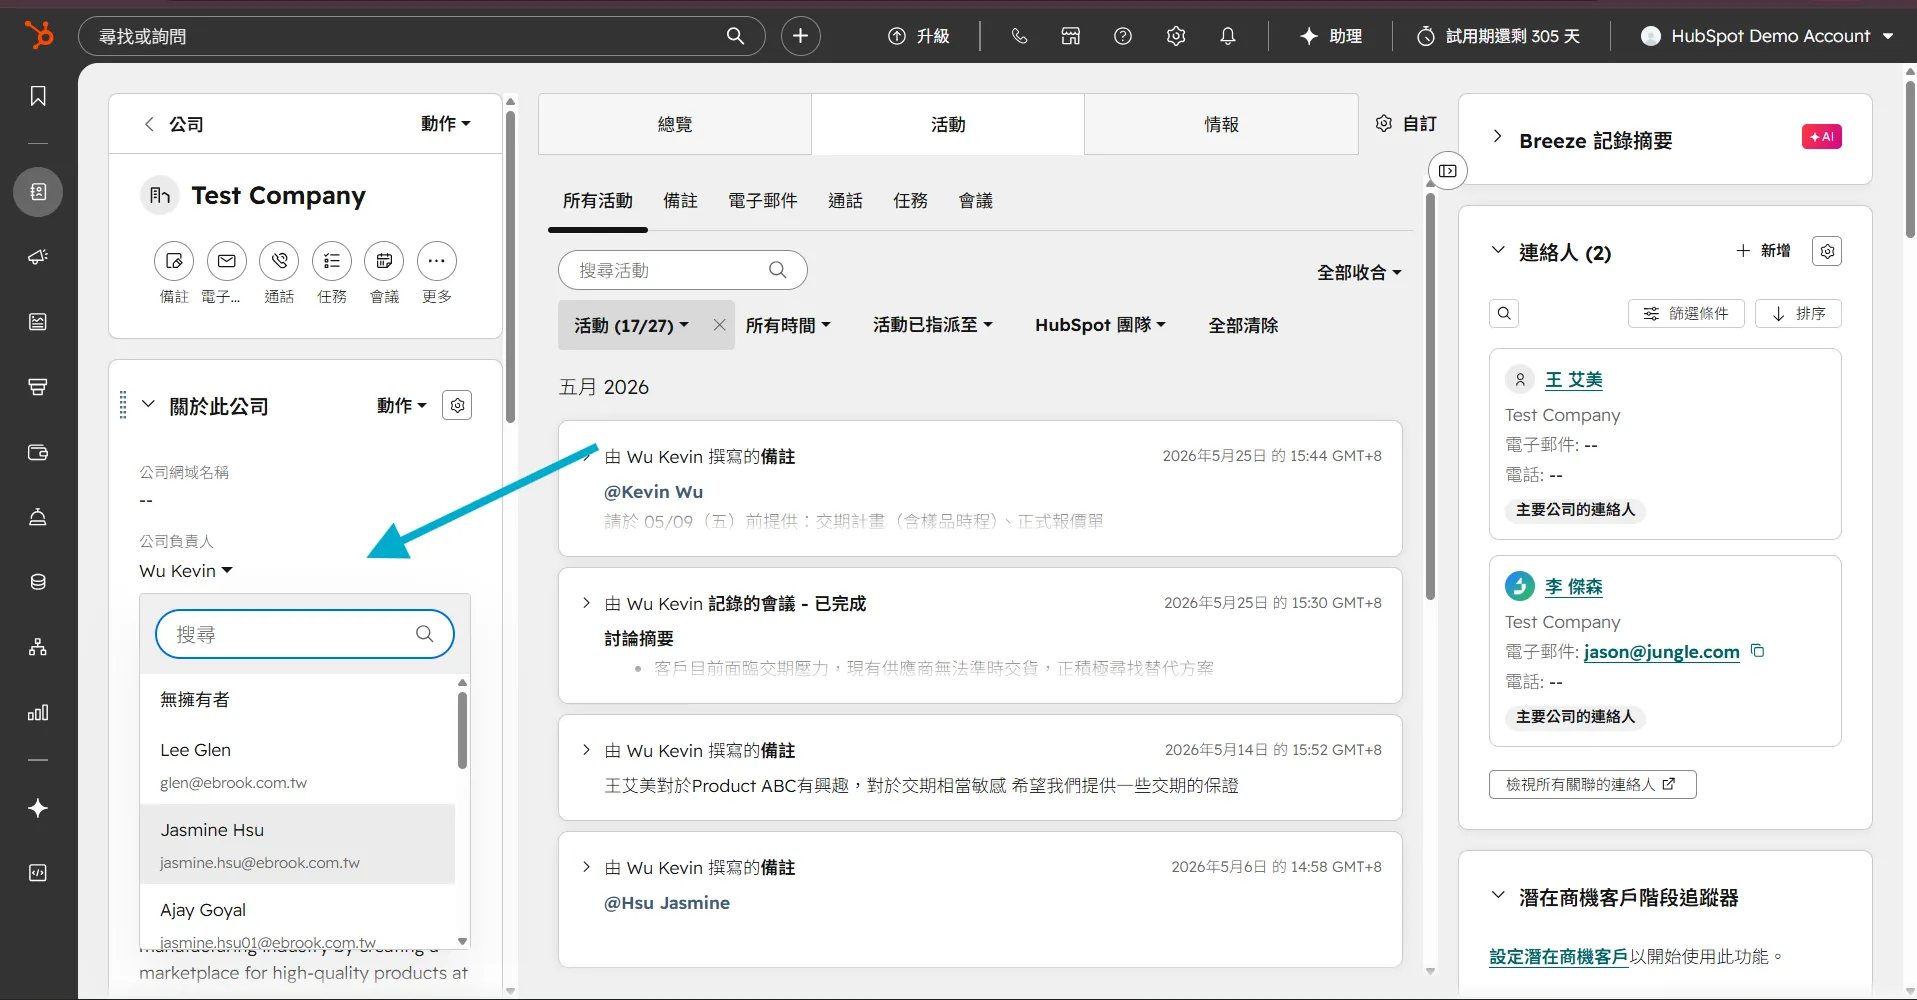The image size is (1917, 1000).
Task: Choose Lee Glen as company owner
Action: [x=297, y=764]
